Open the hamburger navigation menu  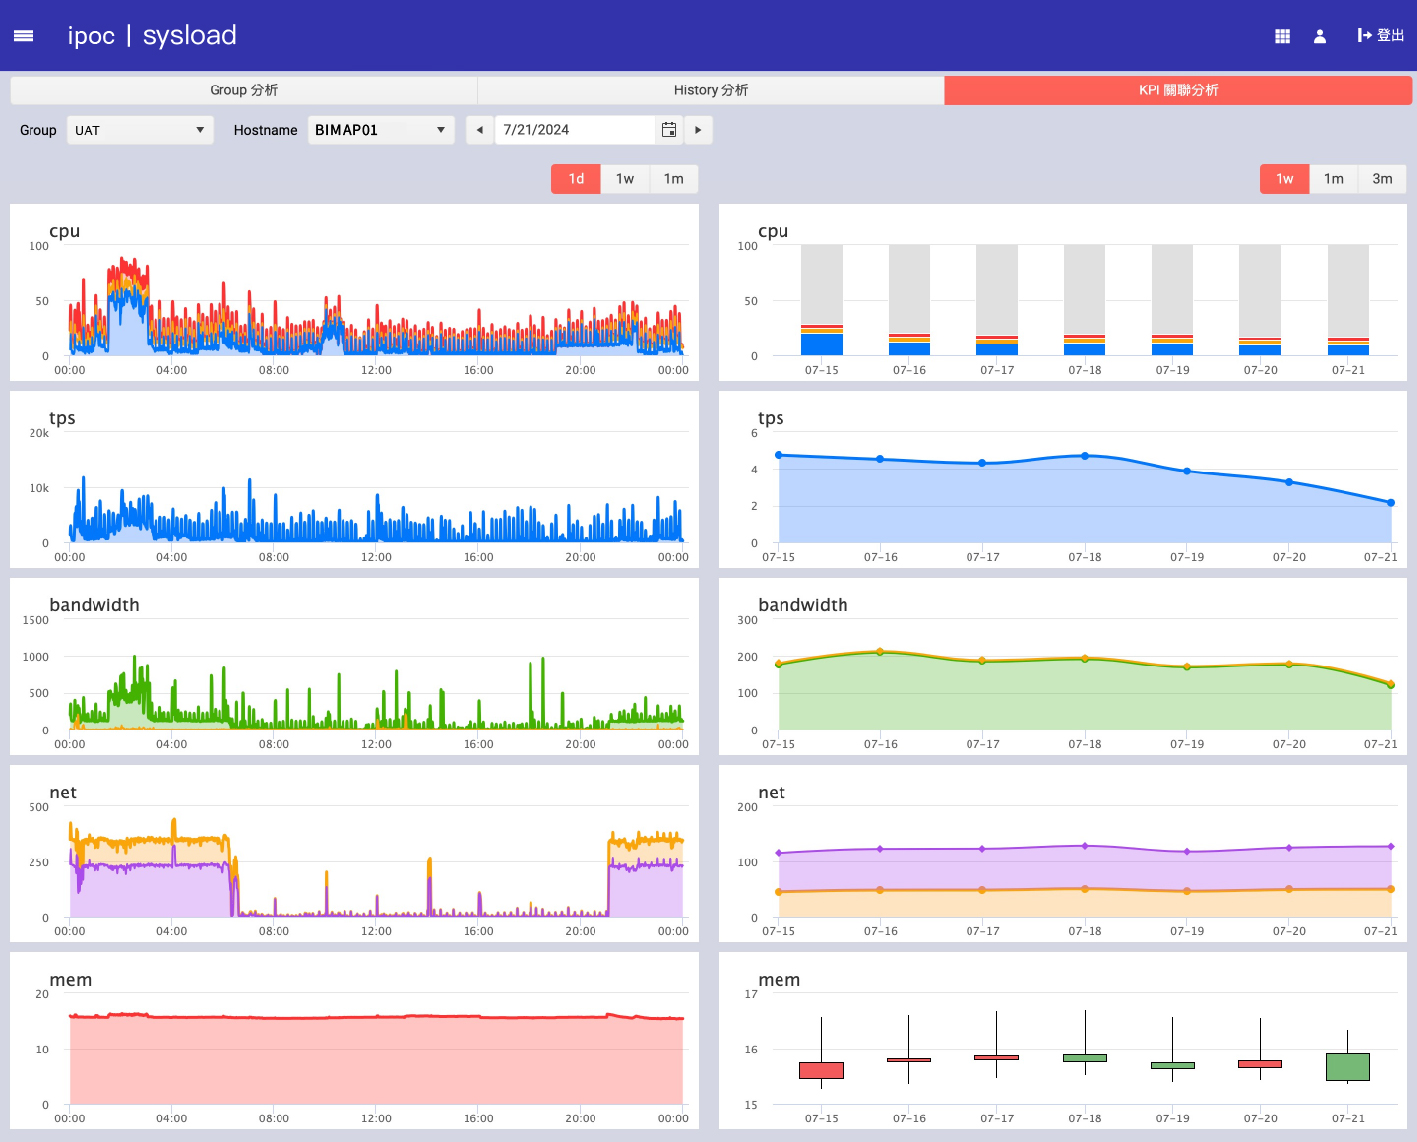23,36
